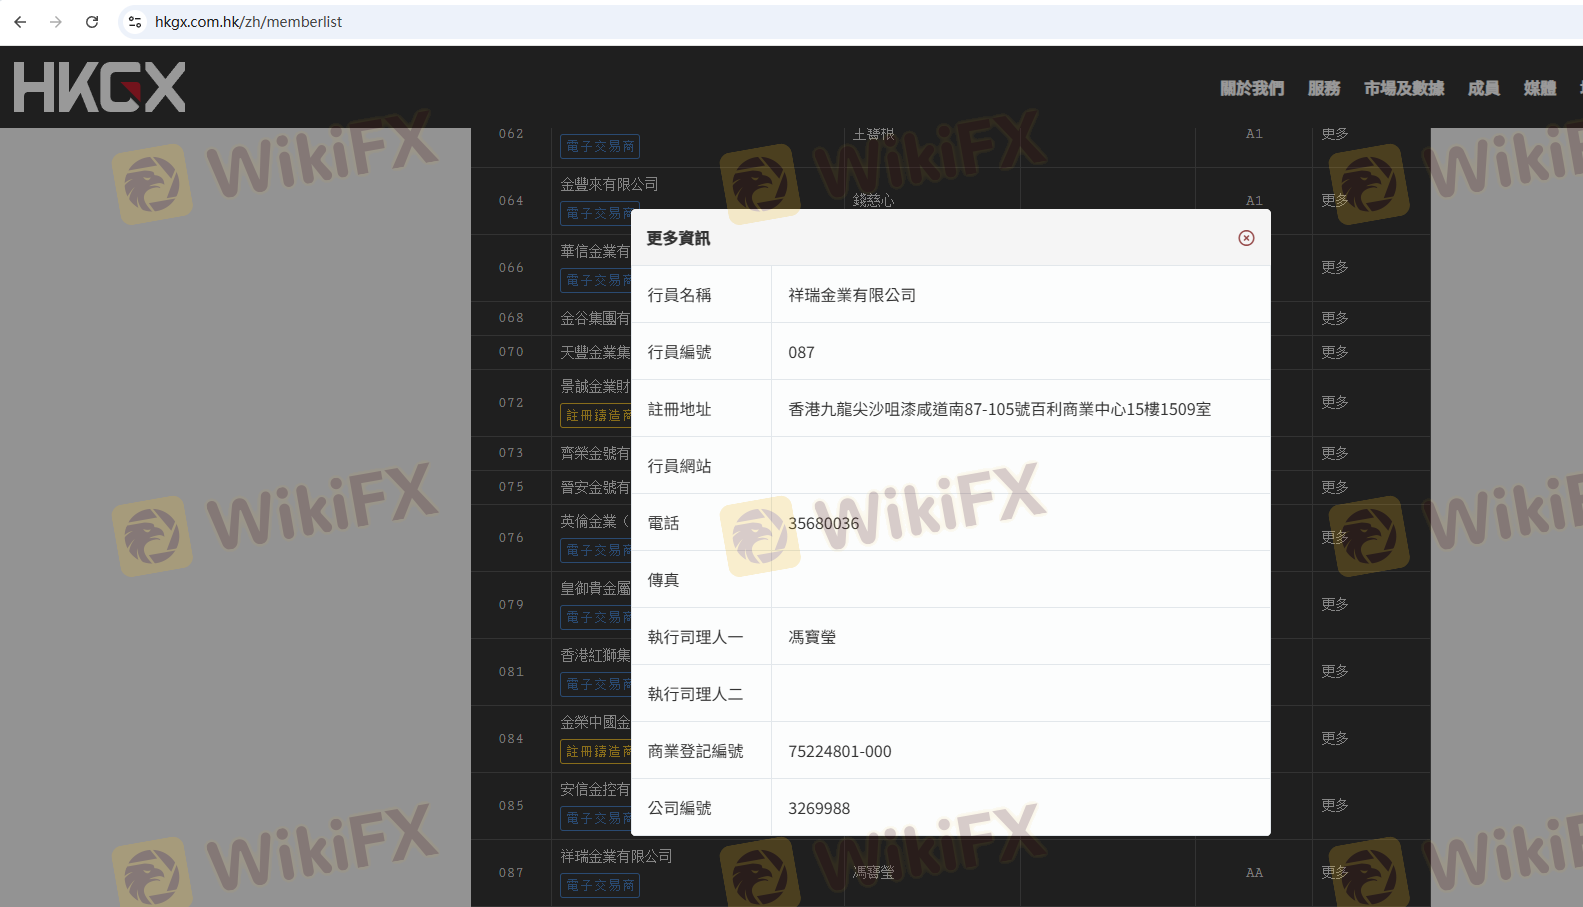This screenshot has height=907, width=1583.
Task: Open 更多 details for member 079
Action: pos(1334,604)
